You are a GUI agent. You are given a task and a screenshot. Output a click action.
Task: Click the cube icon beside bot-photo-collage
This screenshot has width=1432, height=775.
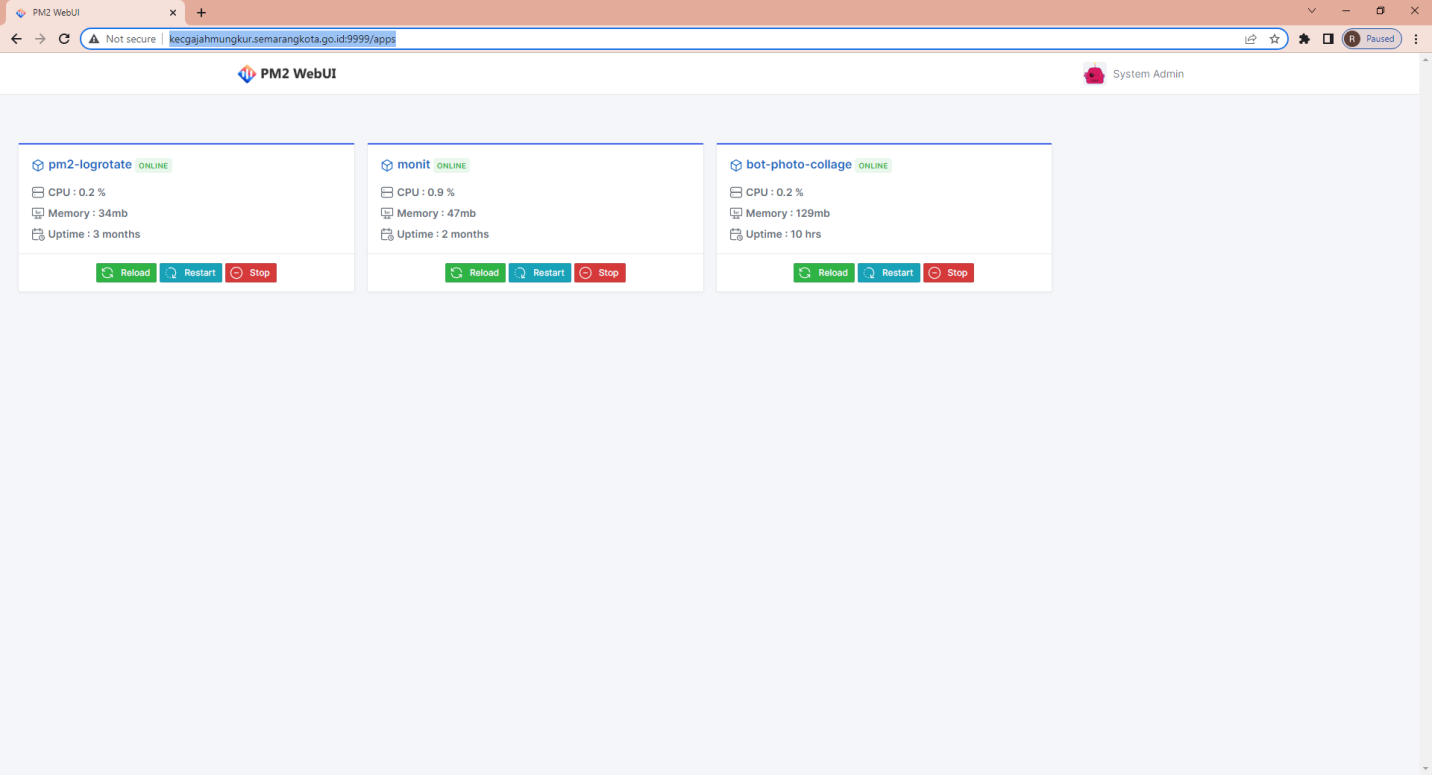coord(736,165)
